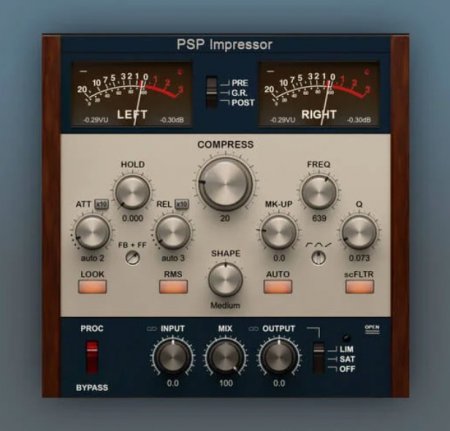Click the attack value auto 2

click(x=92, y=258)
